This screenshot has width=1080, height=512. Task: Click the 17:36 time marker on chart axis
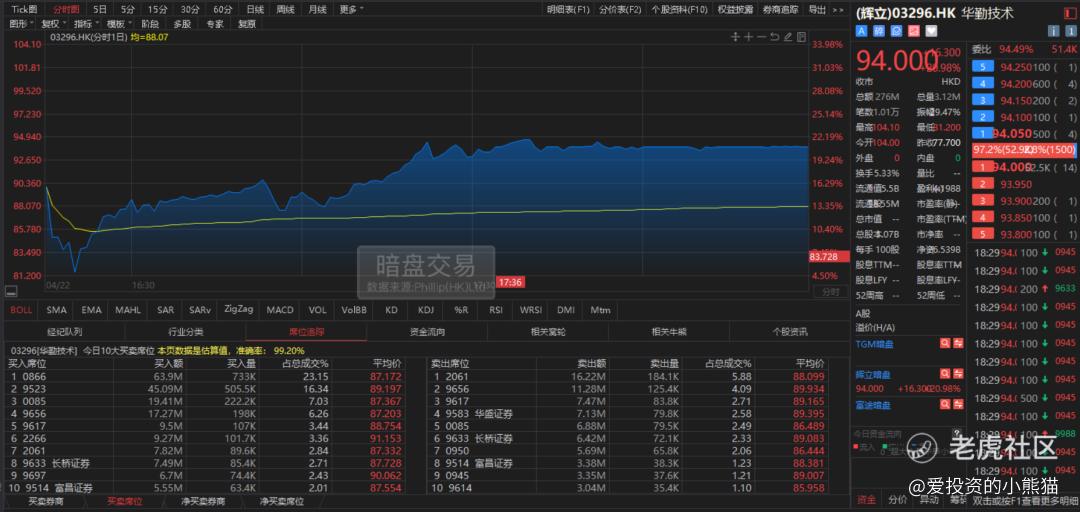[511, 281]
